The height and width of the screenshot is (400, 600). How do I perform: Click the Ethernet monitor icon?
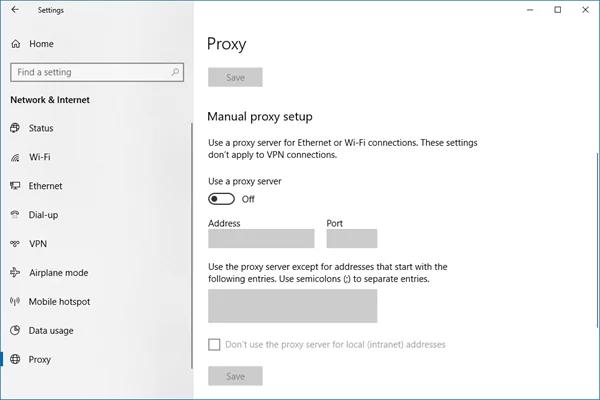[x=15, y=186]
